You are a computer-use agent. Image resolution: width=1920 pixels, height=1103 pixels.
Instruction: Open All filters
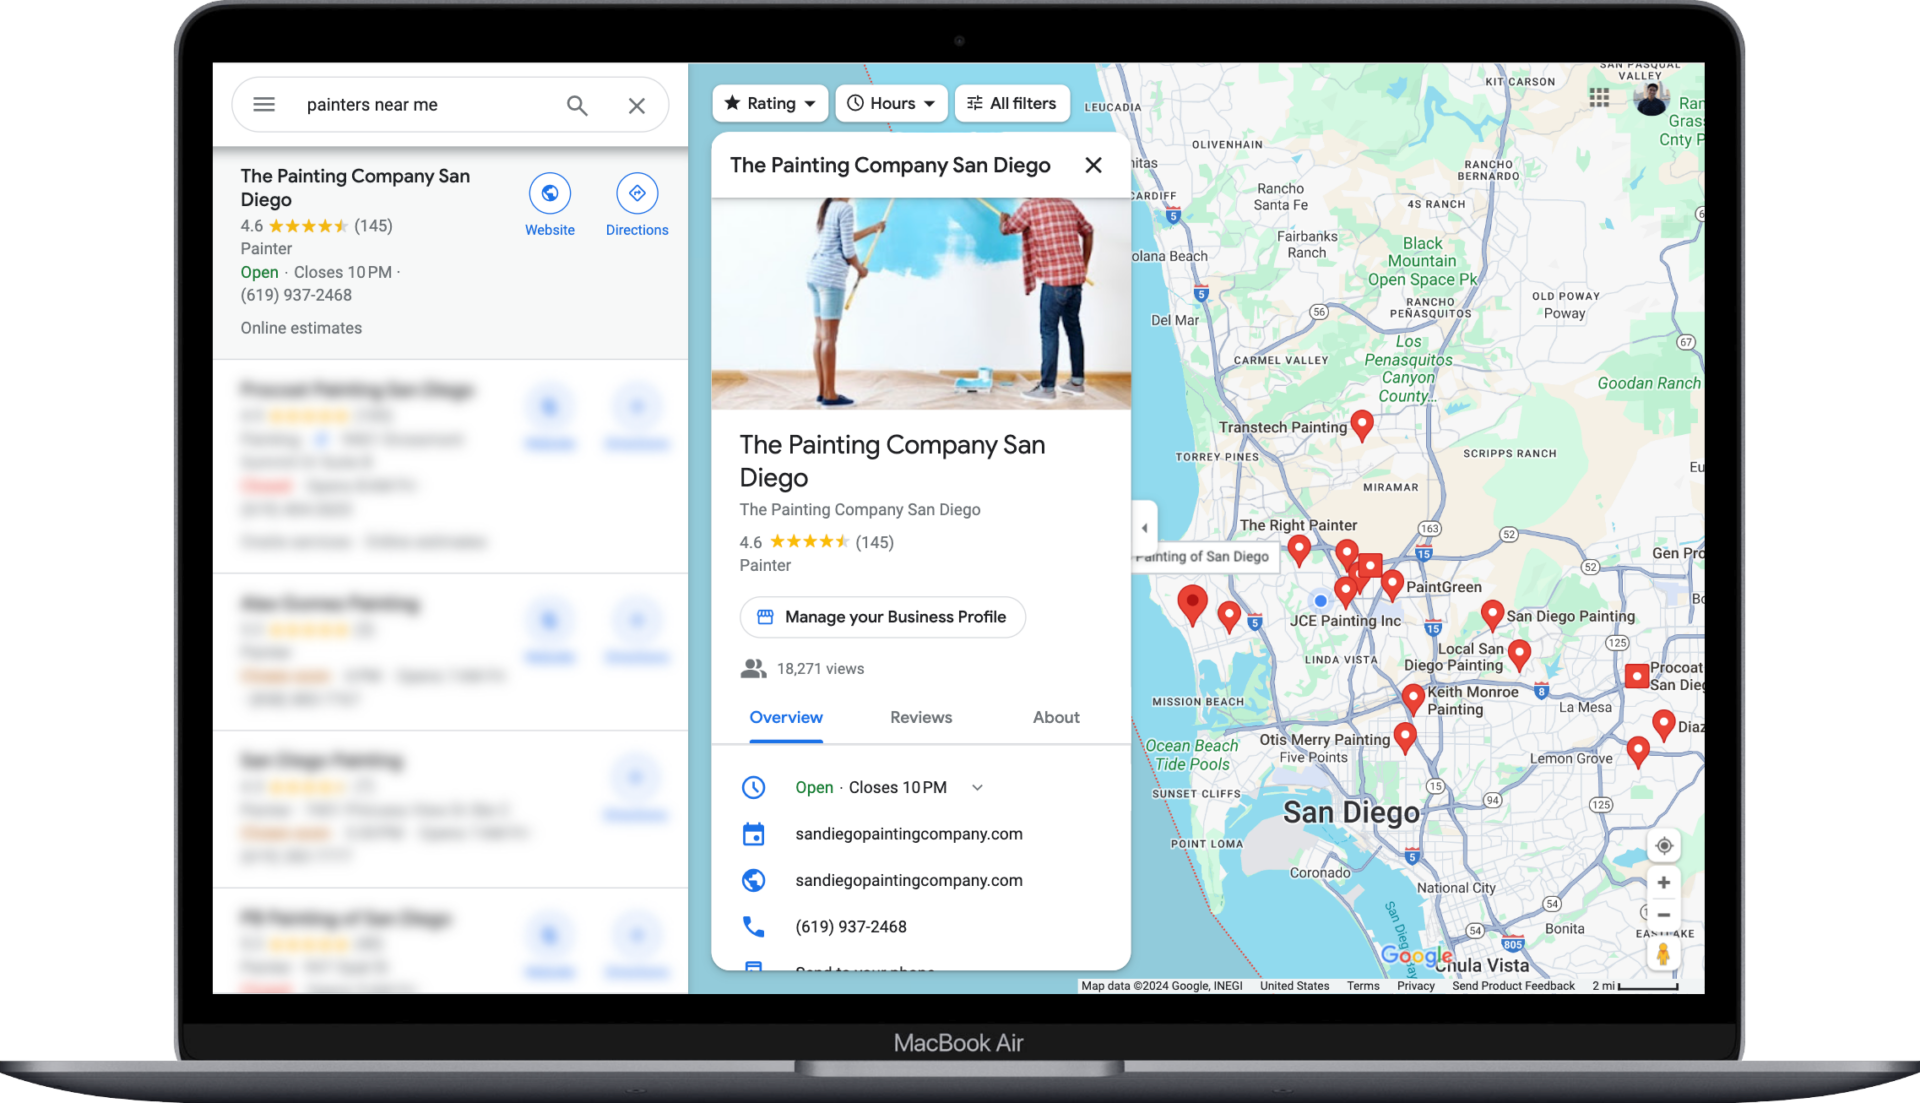[x=1012, y=103]
